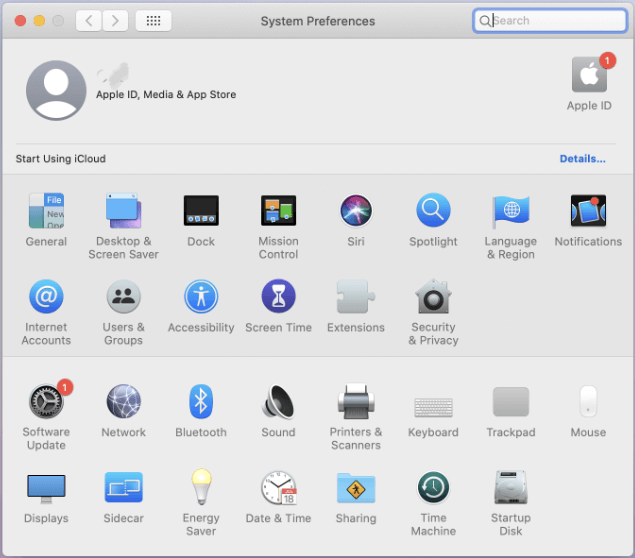Go forward with the right arrow button
This screenshot has width=635, height=558.
tap(115, 21)
